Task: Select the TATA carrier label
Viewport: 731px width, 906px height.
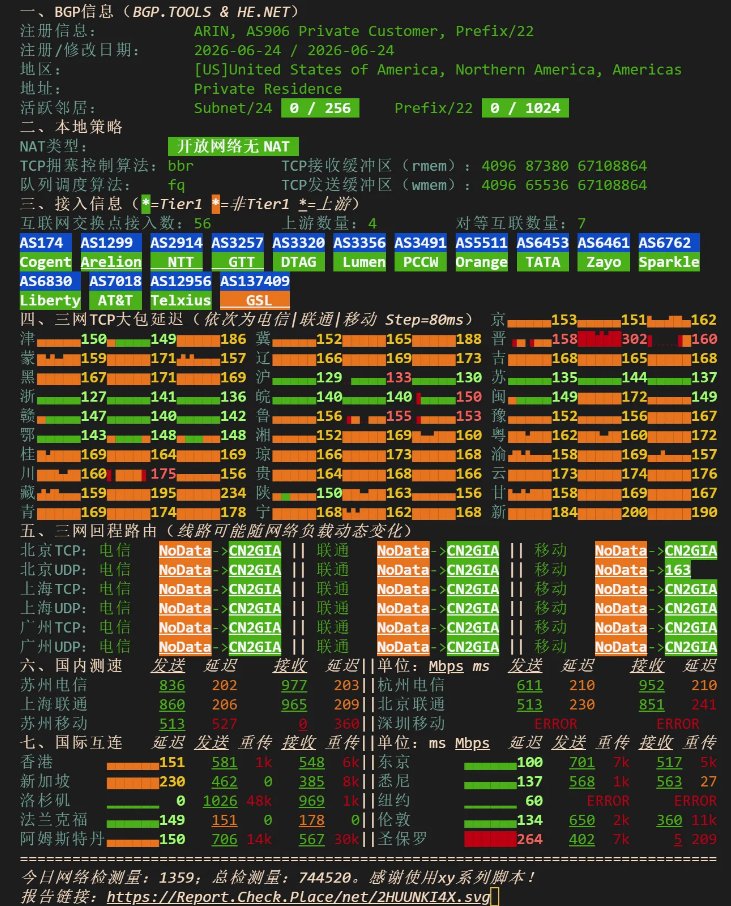Action: pyautogui.click(x=543, y=262)
